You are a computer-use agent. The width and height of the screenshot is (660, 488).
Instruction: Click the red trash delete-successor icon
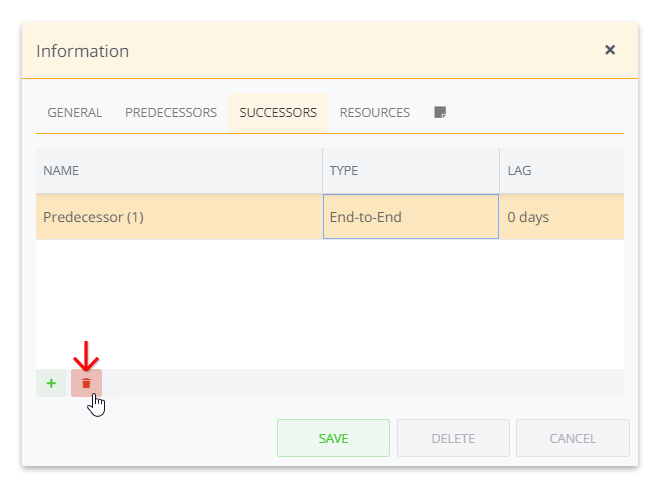point(86,383)
